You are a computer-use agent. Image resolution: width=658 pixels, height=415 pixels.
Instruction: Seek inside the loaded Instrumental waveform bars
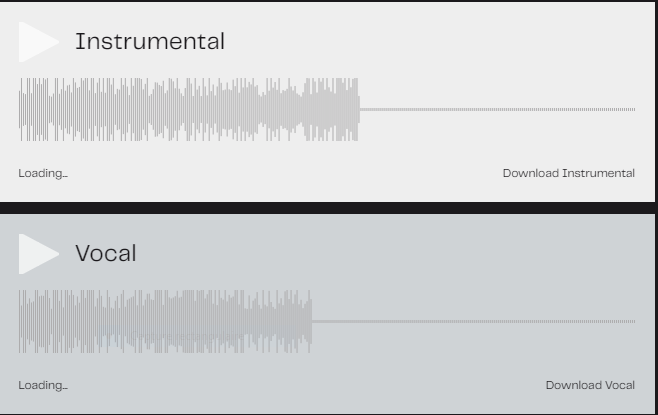pos(189,109)
